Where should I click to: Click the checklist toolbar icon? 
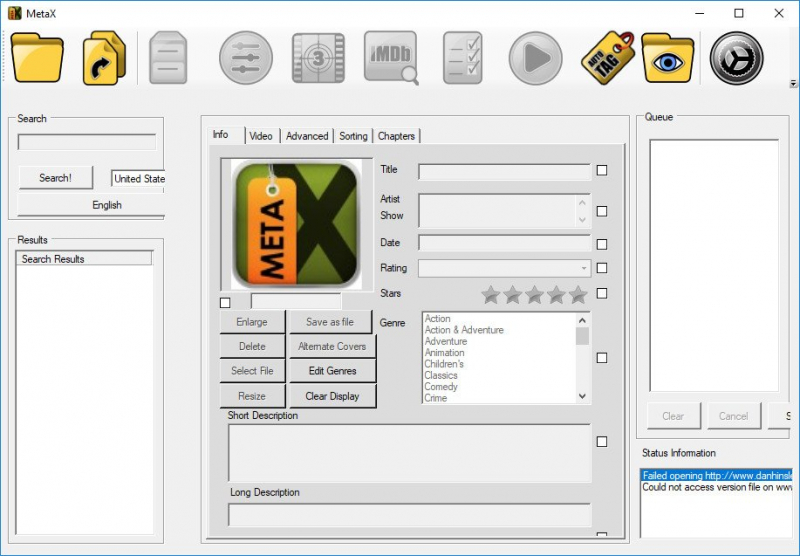(463, 58)
